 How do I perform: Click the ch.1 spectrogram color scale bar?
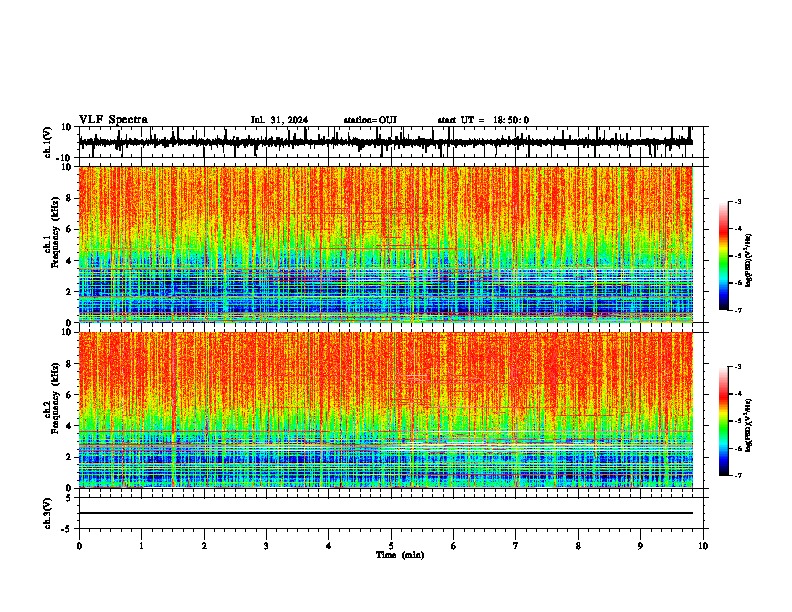pyautogui.click(x=724, y=256)
